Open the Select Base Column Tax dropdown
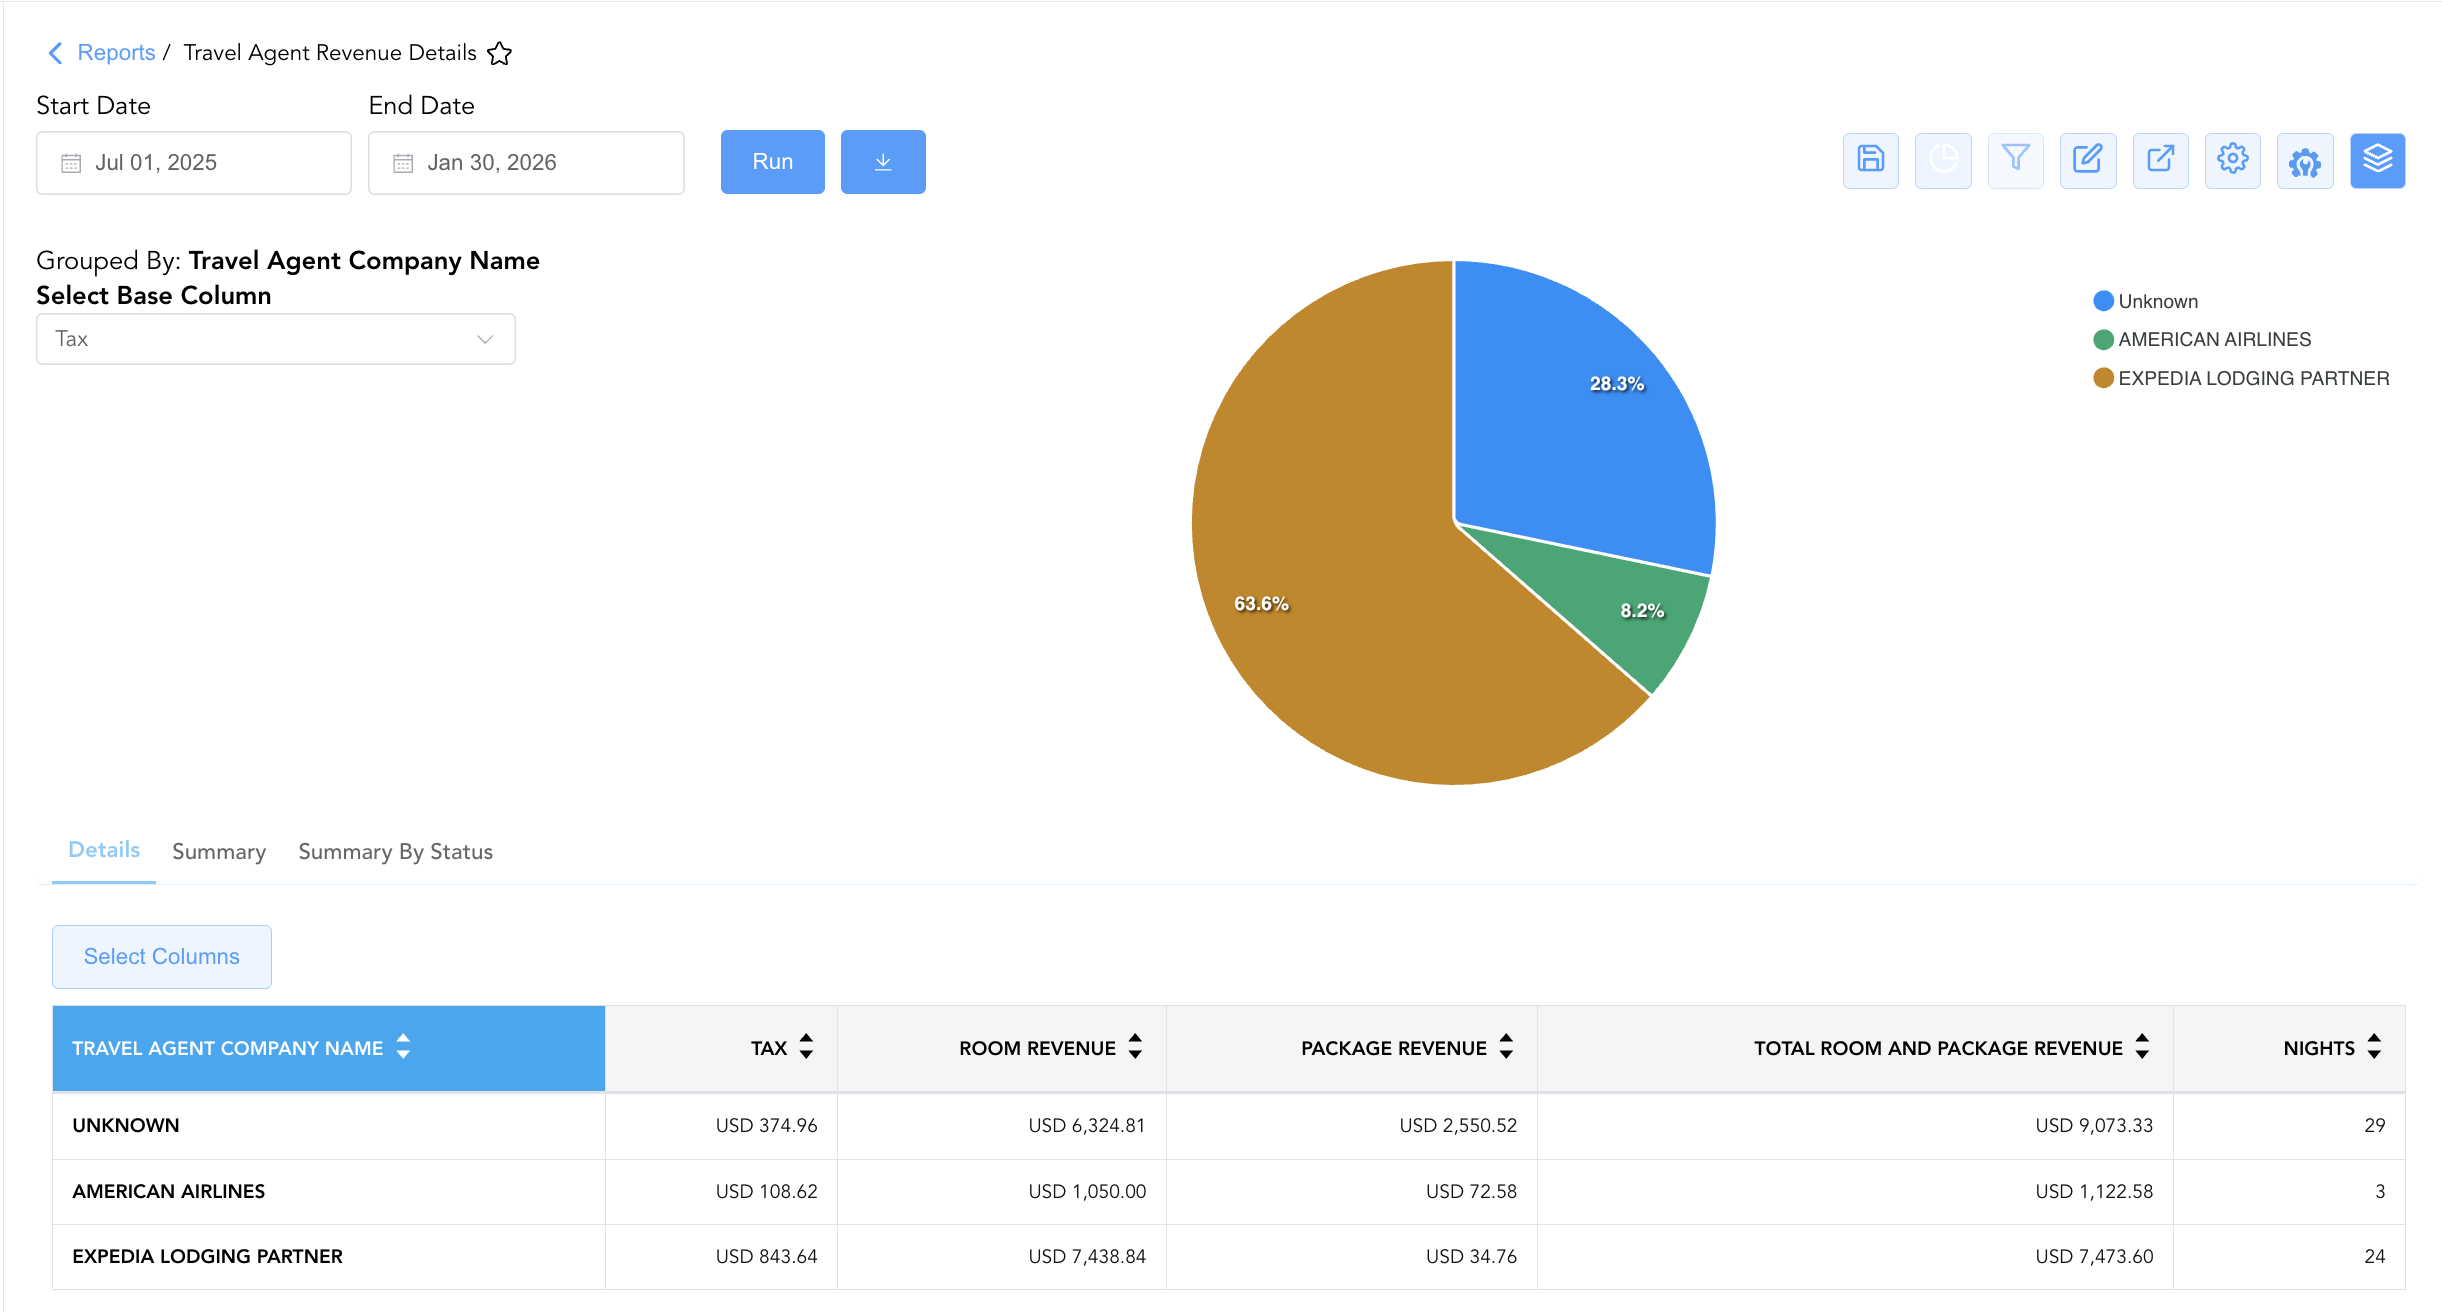The image size is (2442, 1312). tap(276, 339)
